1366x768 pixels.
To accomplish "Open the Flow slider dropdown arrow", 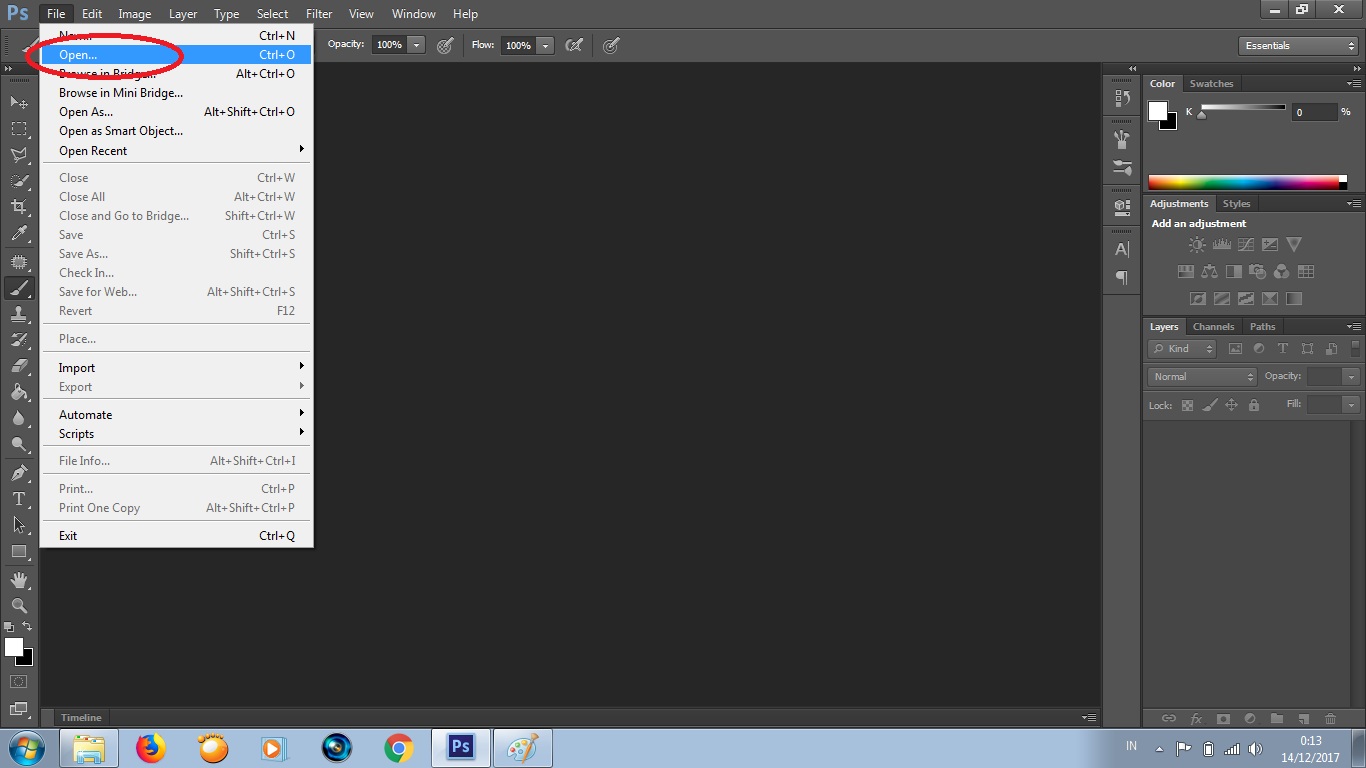I will coord(545,45).
